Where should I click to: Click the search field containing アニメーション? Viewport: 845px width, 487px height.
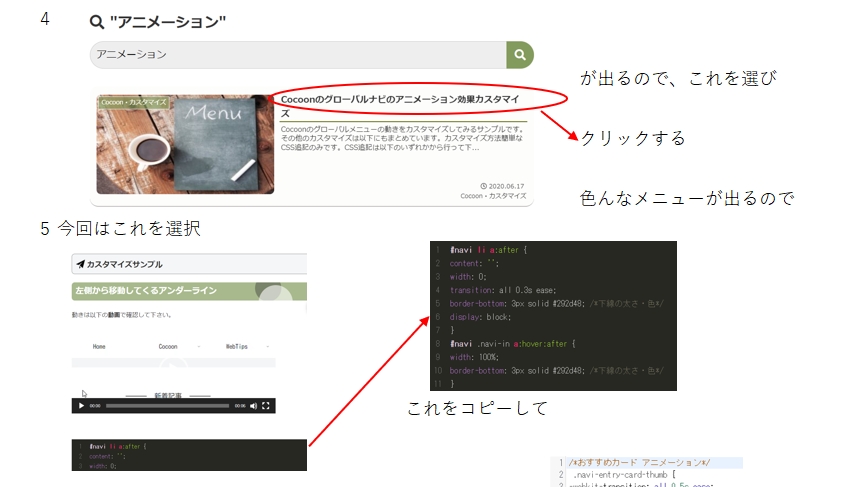(x=298, y=55)
